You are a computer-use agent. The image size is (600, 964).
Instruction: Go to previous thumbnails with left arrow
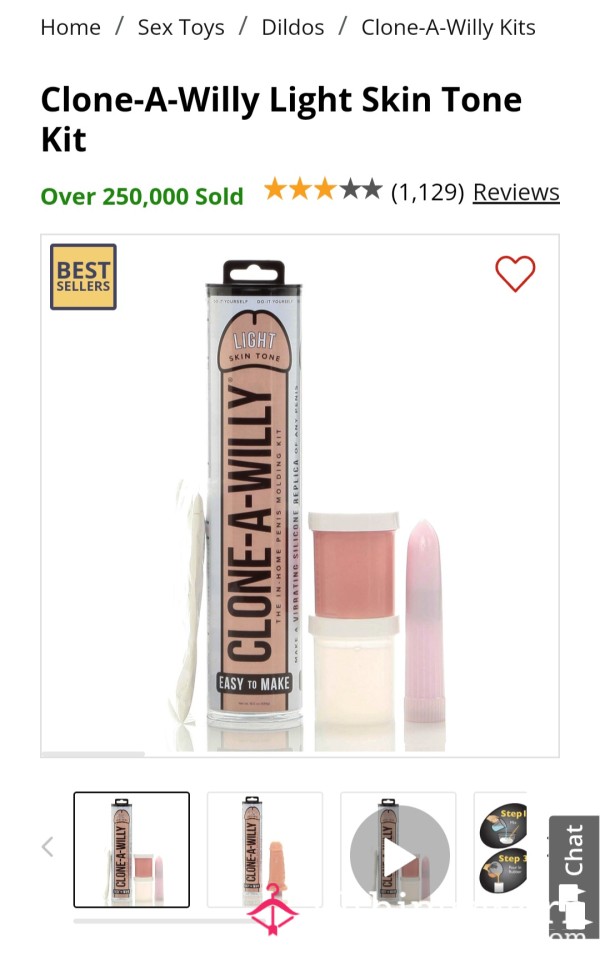(x=47, y=847)
